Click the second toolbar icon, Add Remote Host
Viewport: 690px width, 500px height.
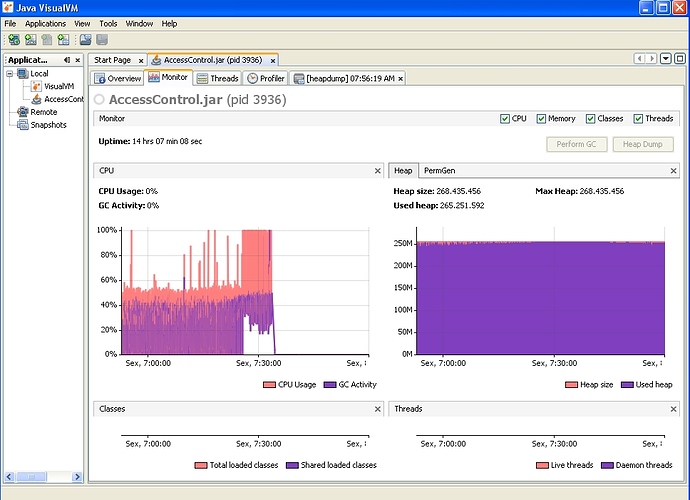30,40
